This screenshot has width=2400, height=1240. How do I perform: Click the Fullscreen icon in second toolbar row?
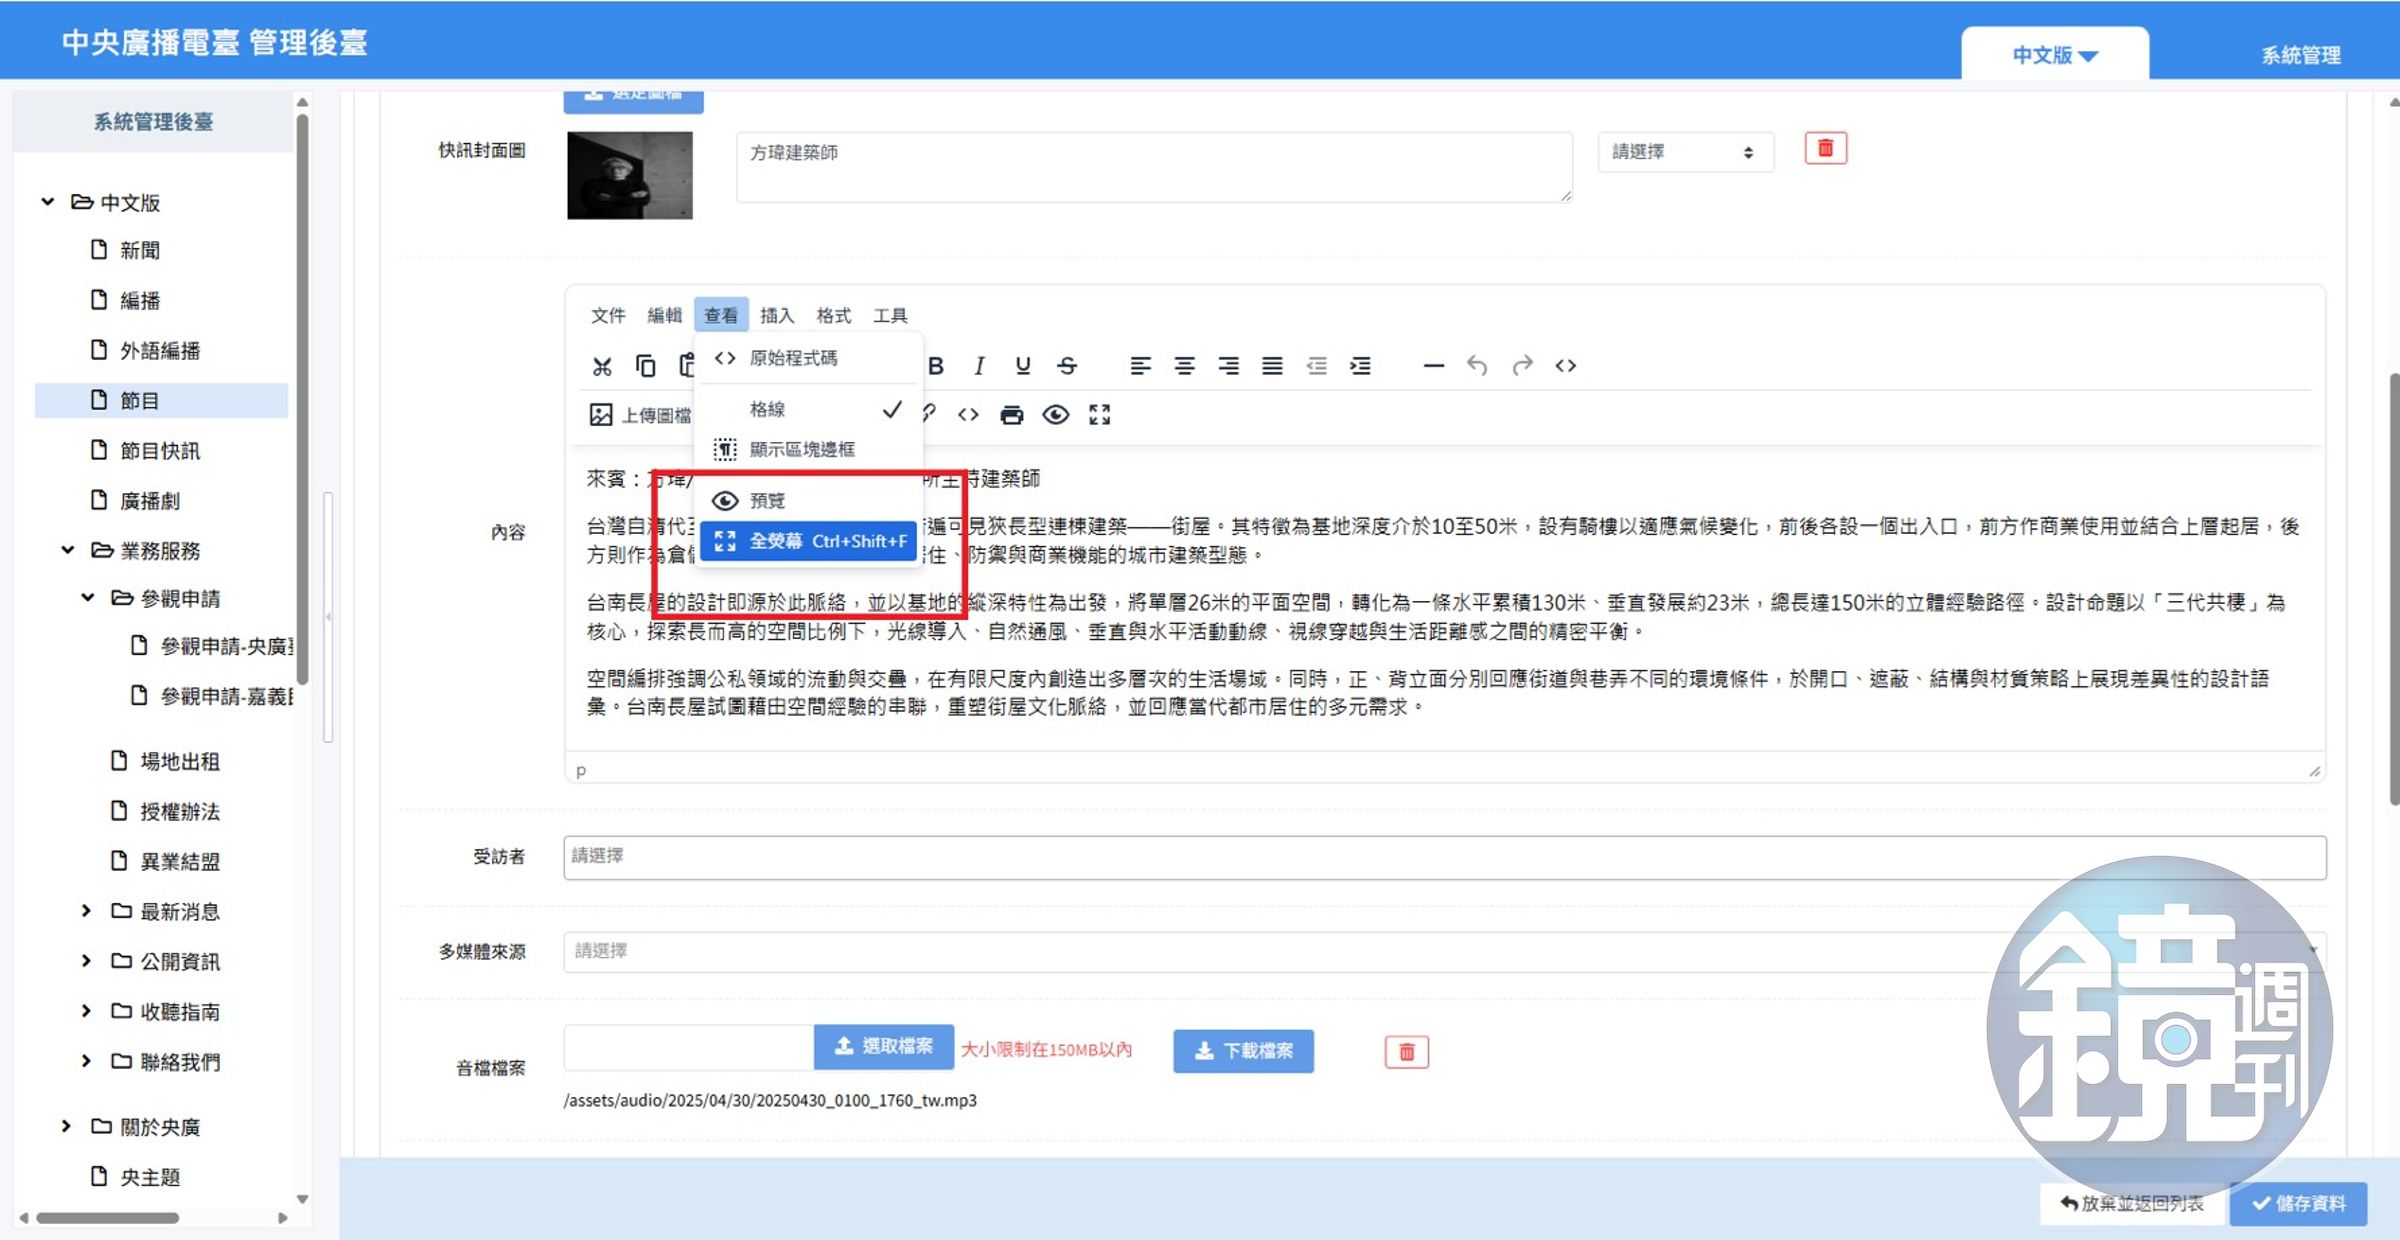point(1100,415)
